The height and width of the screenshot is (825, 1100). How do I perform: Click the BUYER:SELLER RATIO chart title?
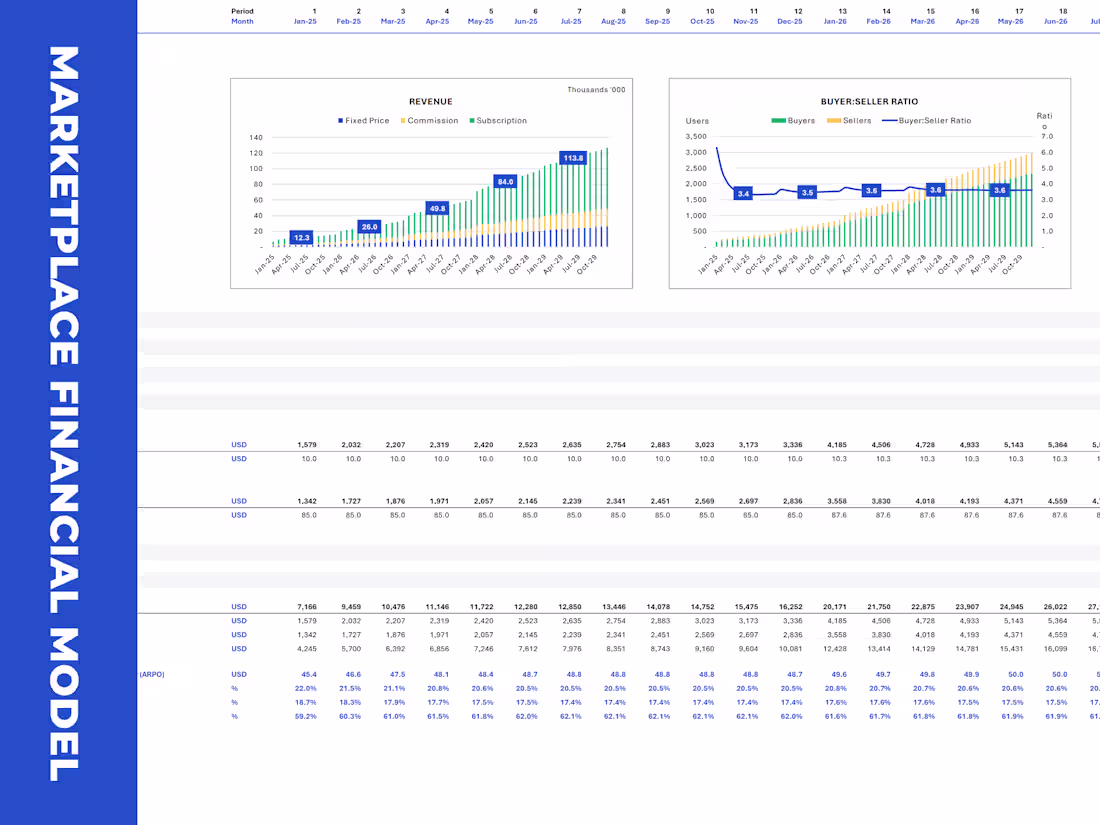tap(869, 101)
